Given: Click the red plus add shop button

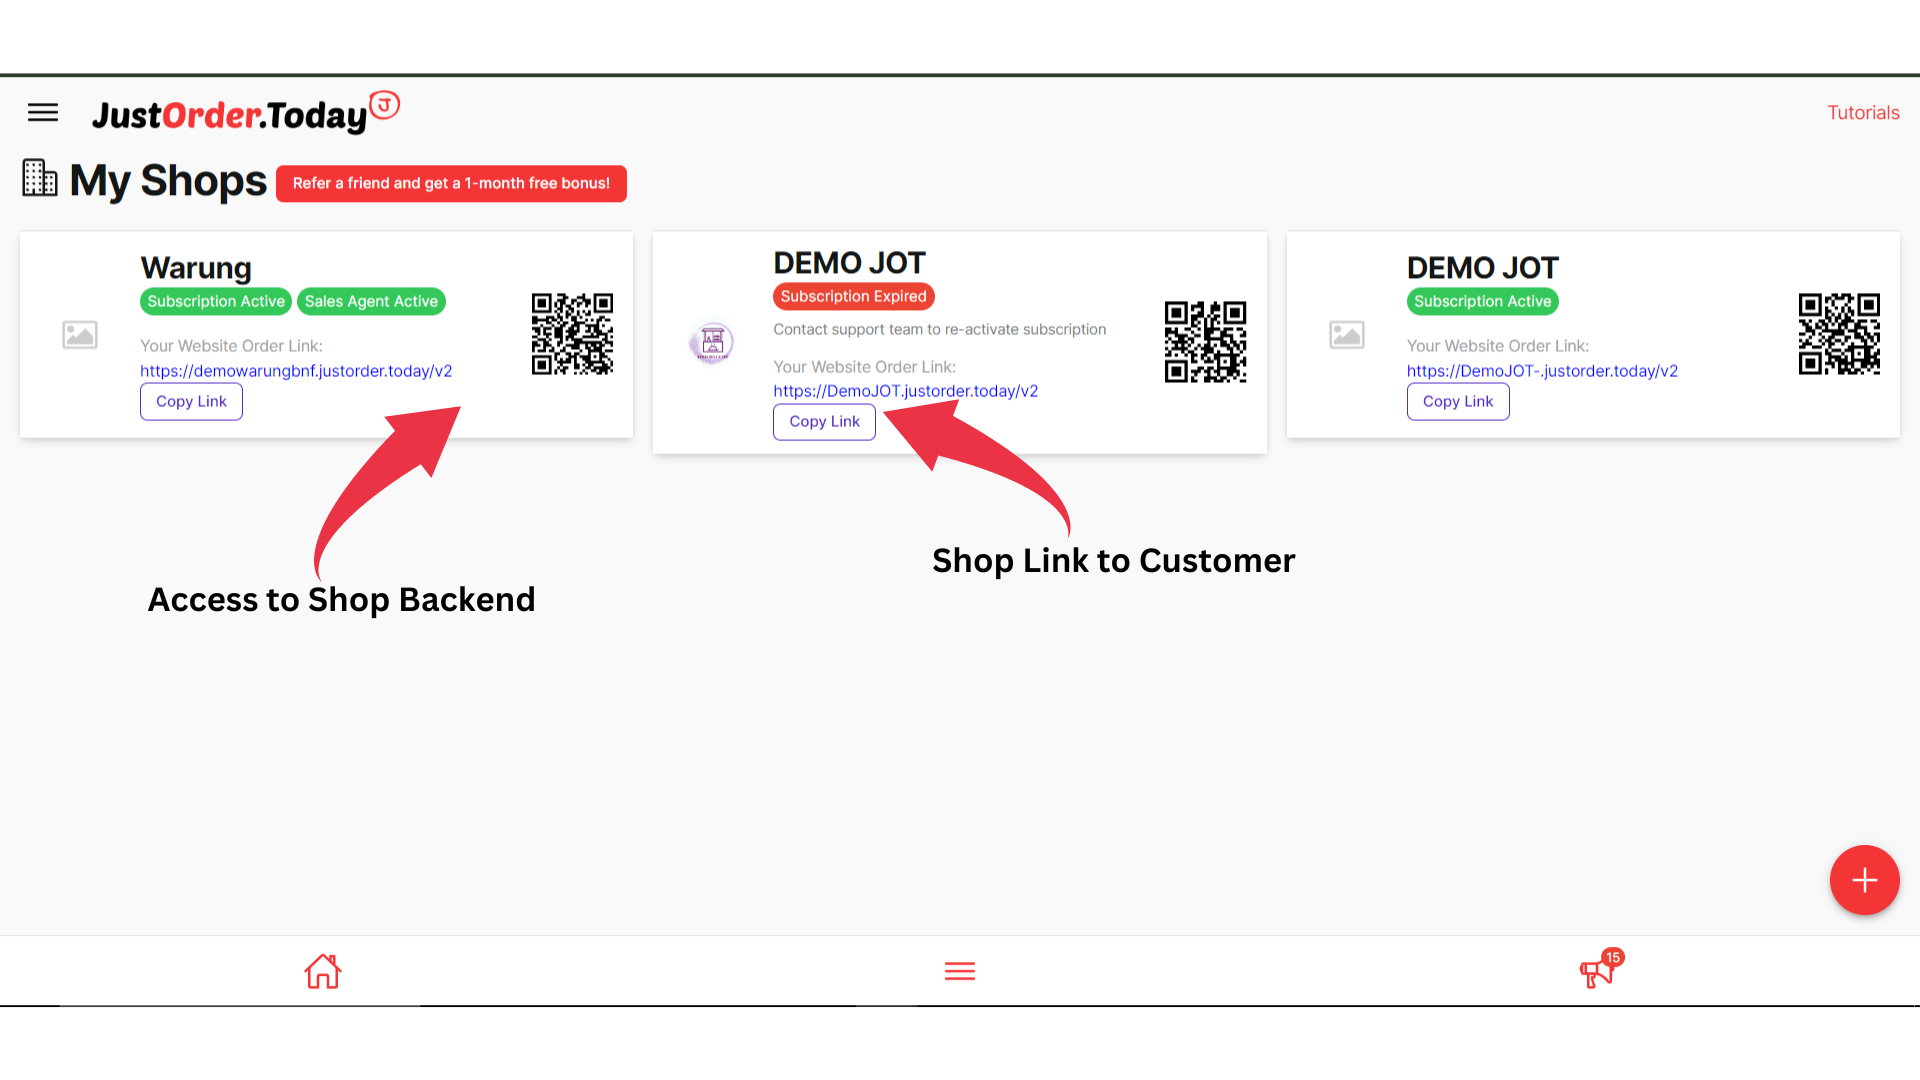Looking at the screenshot, I should 1864,880.
